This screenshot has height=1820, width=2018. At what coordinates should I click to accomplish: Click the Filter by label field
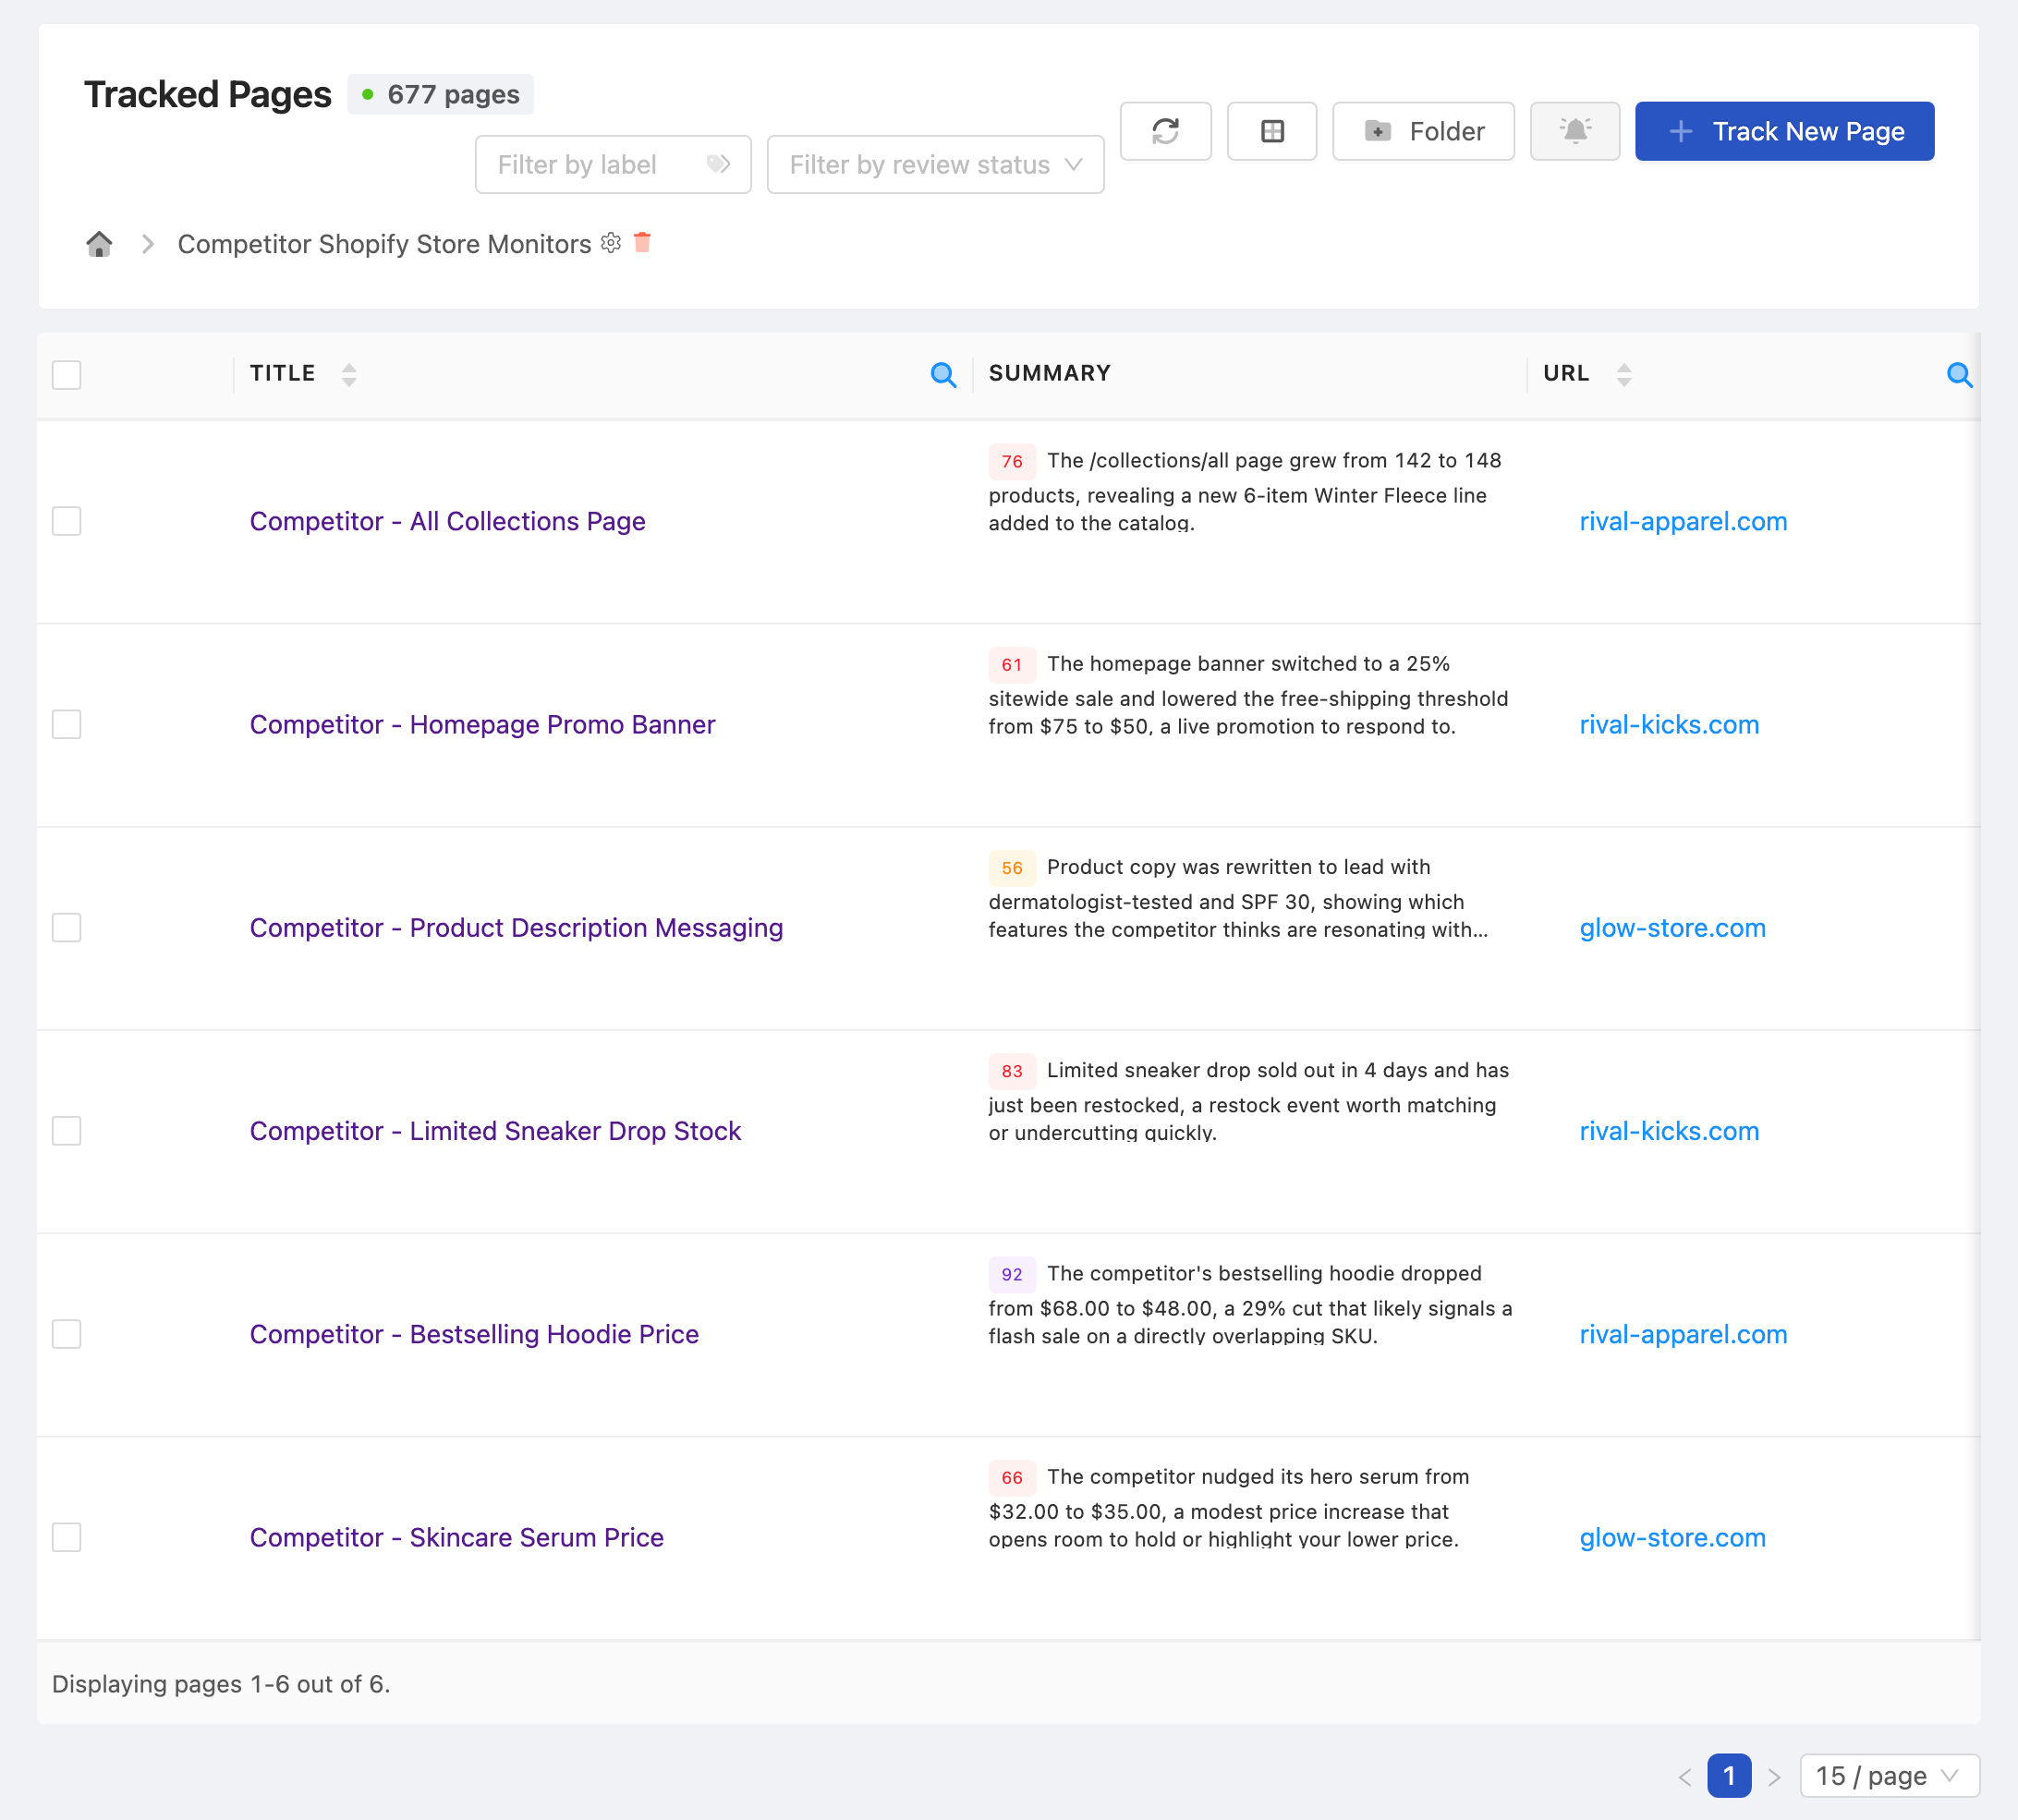point(612,164)
